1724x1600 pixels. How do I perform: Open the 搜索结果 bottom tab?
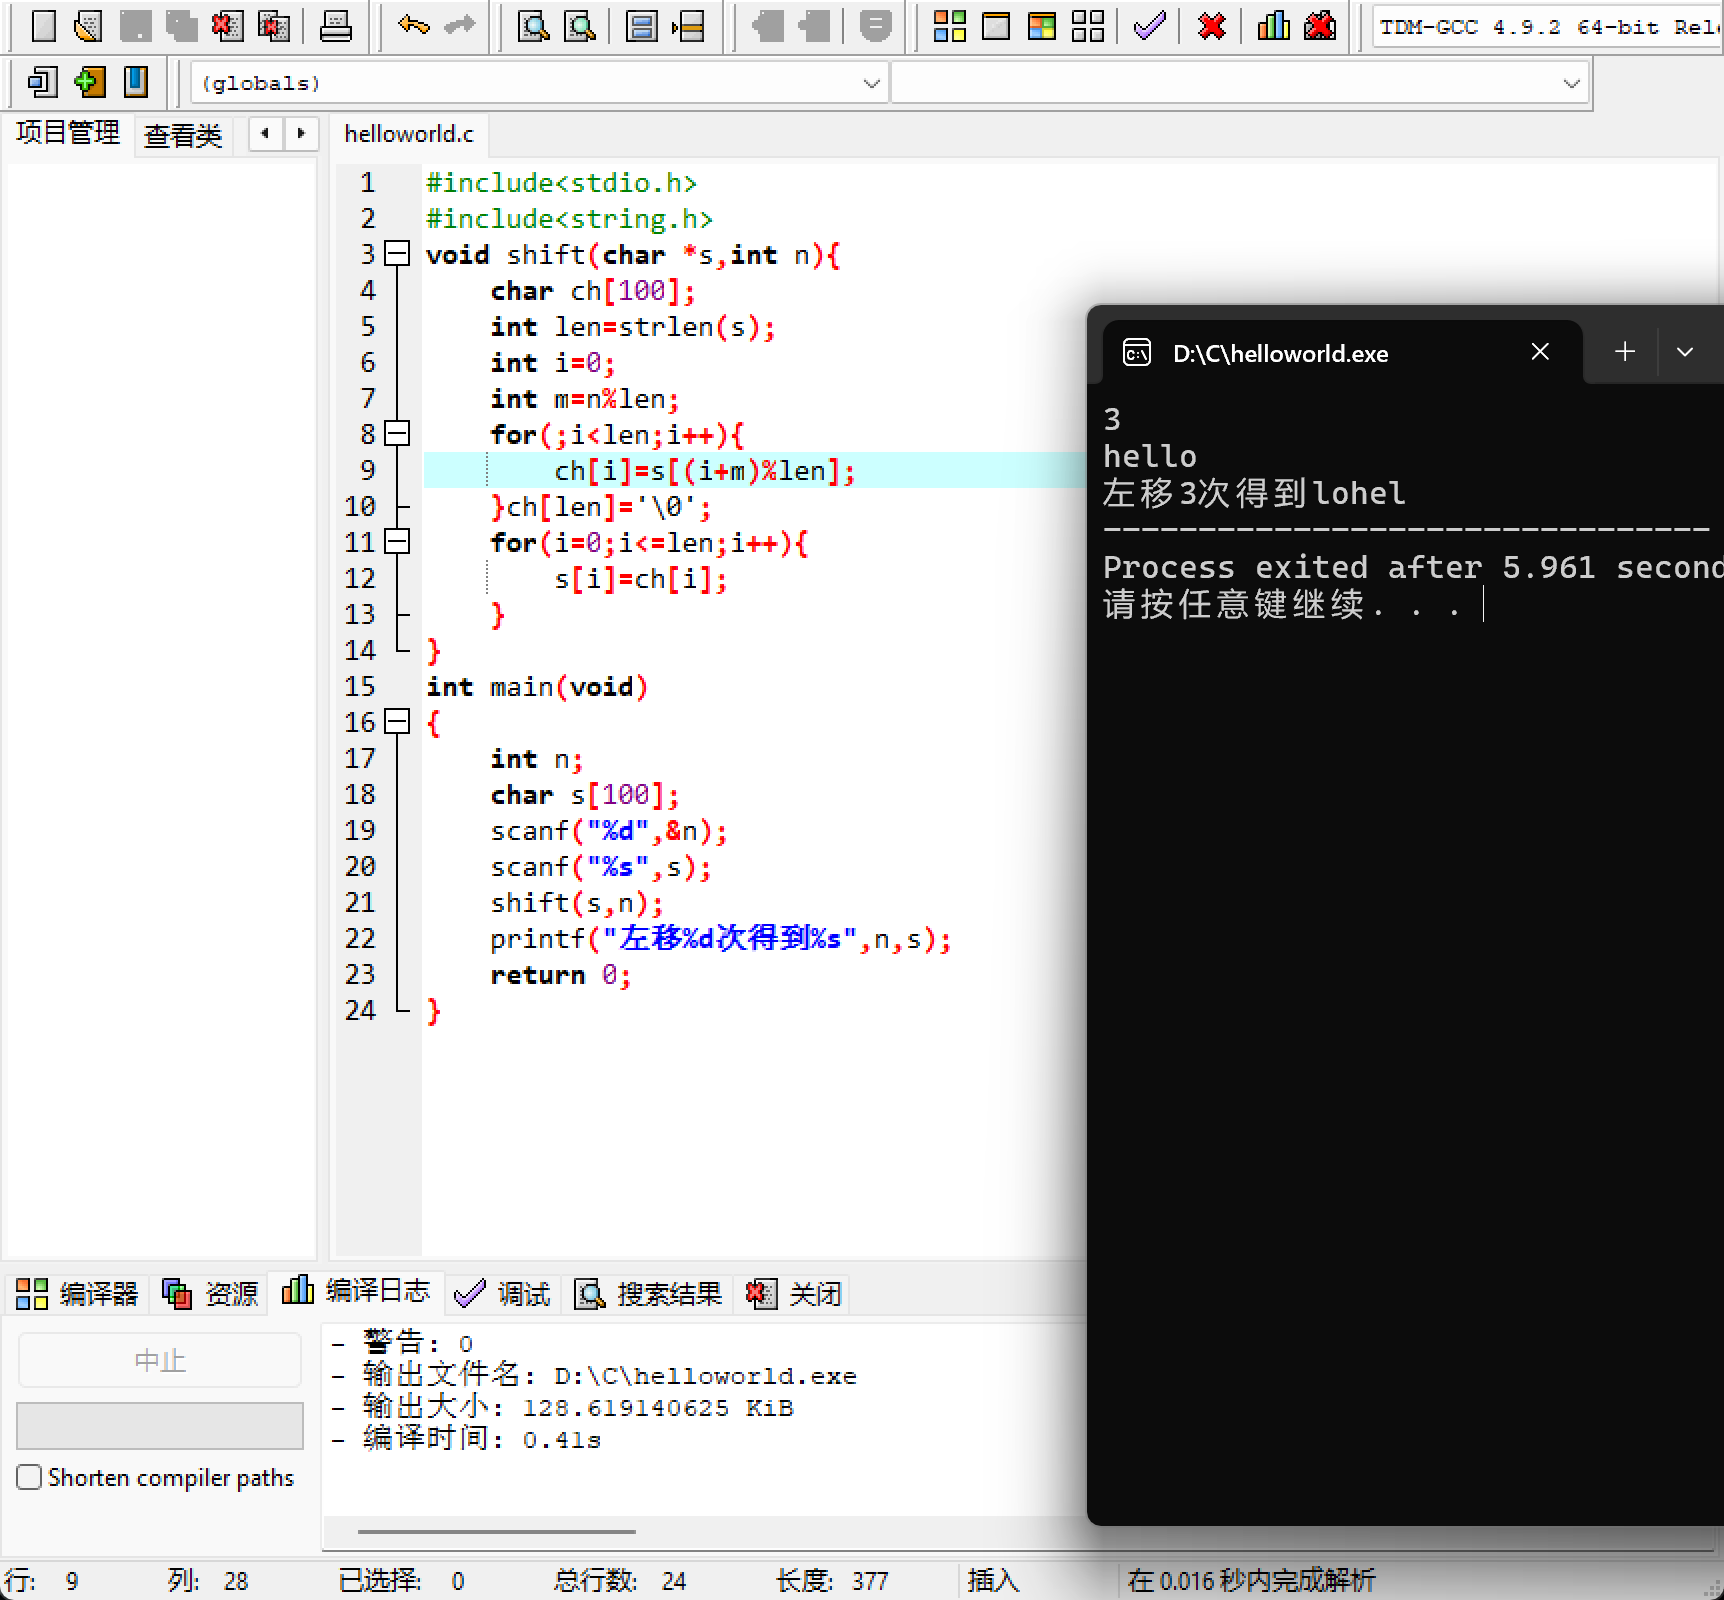(648, 1294)
